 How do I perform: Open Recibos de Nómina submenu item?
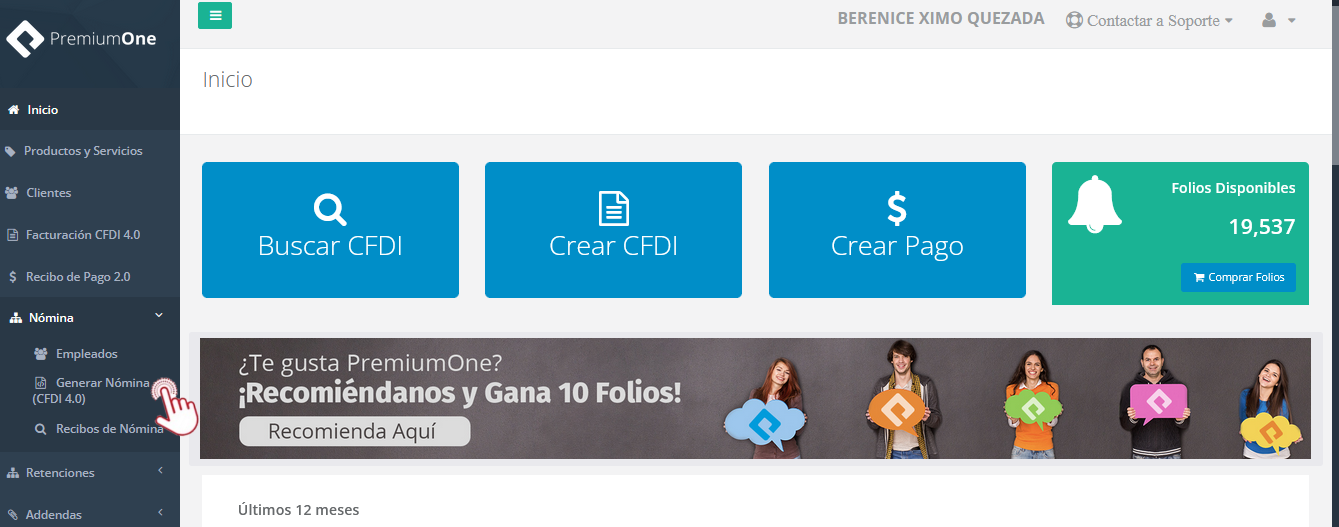pos(109,429)
